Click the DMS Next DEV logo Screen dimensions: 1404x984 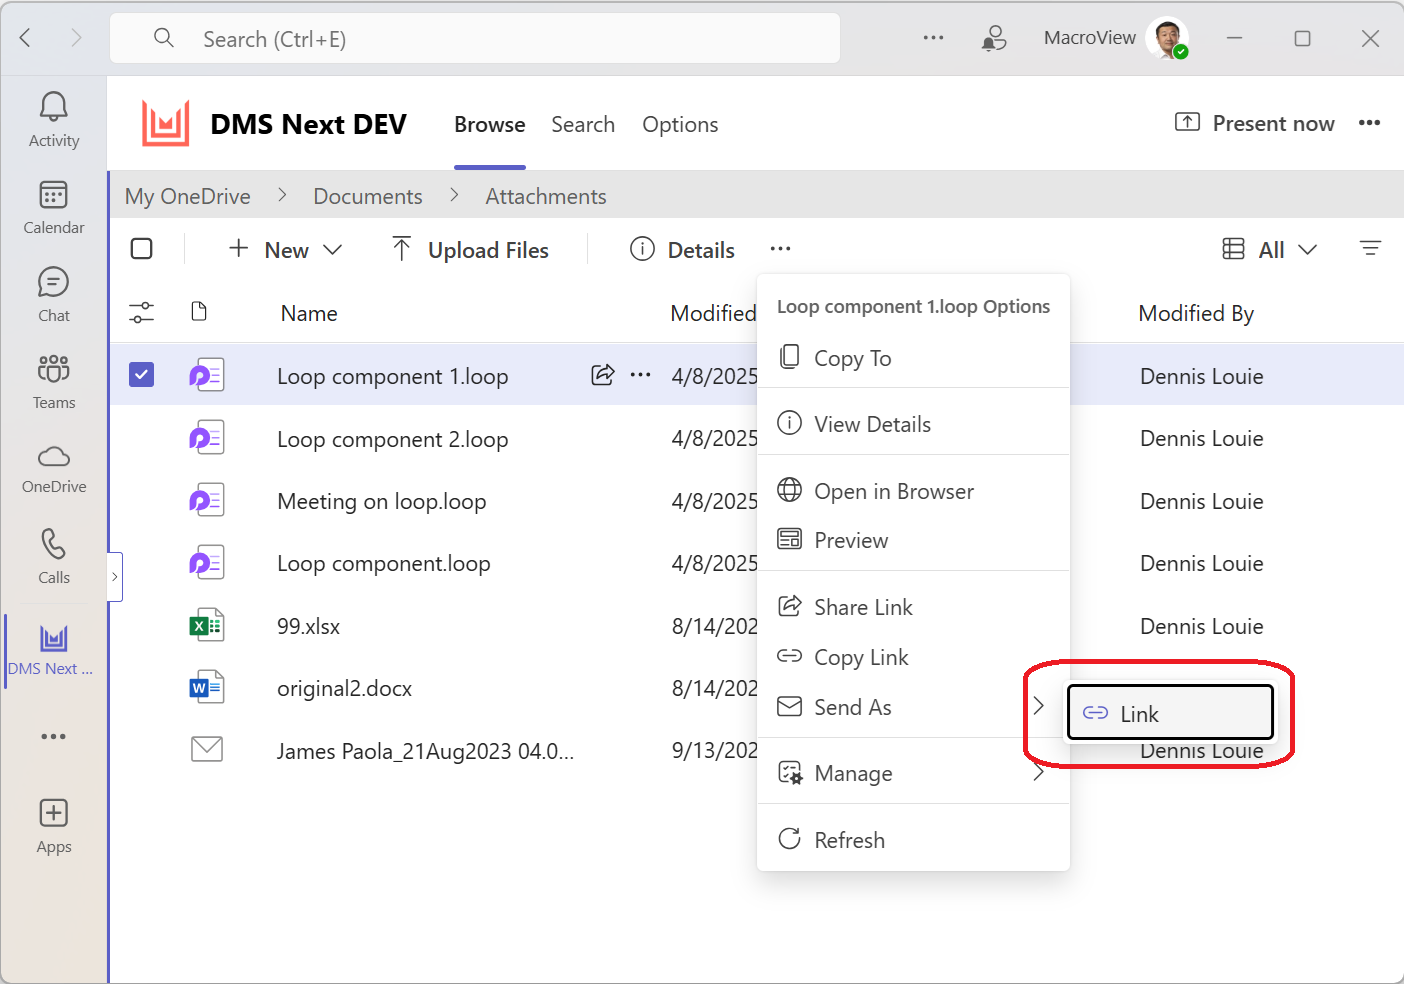[x=166, y=124]
